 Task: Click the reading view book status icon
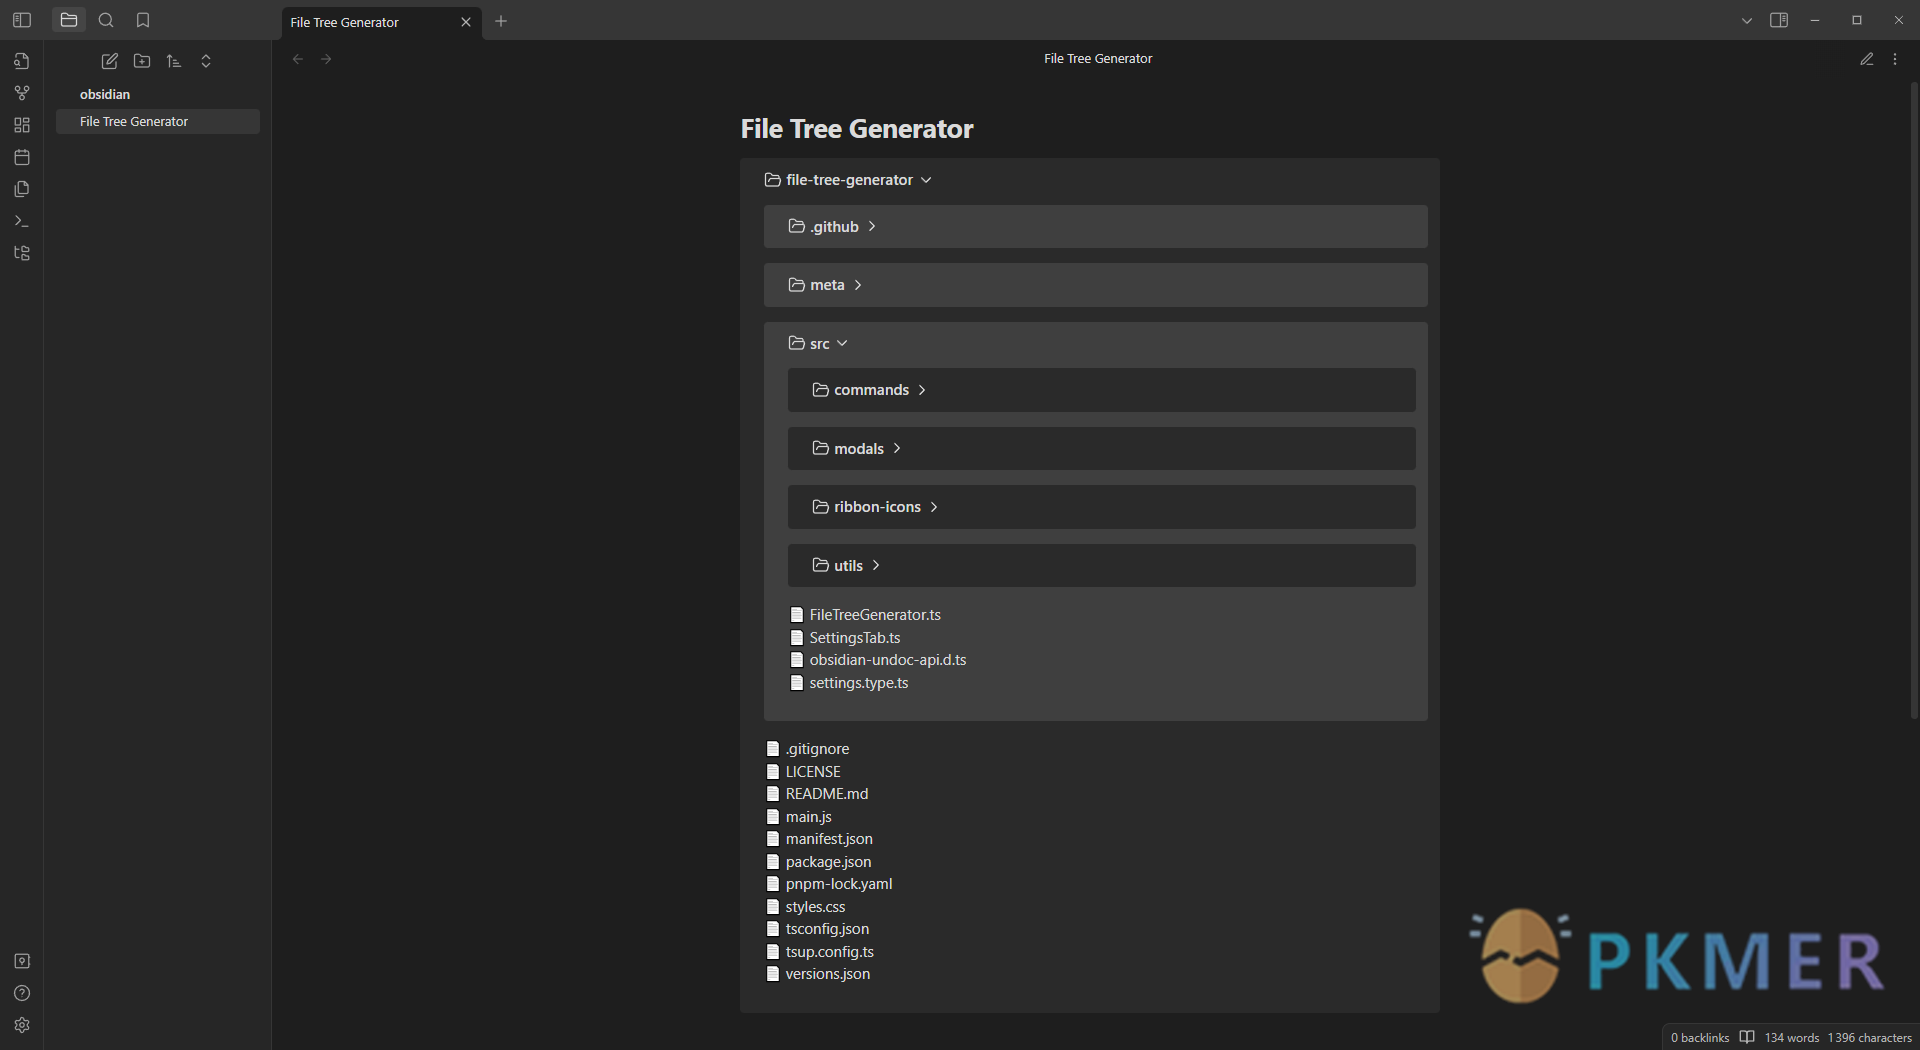tap(1747, 1037)
